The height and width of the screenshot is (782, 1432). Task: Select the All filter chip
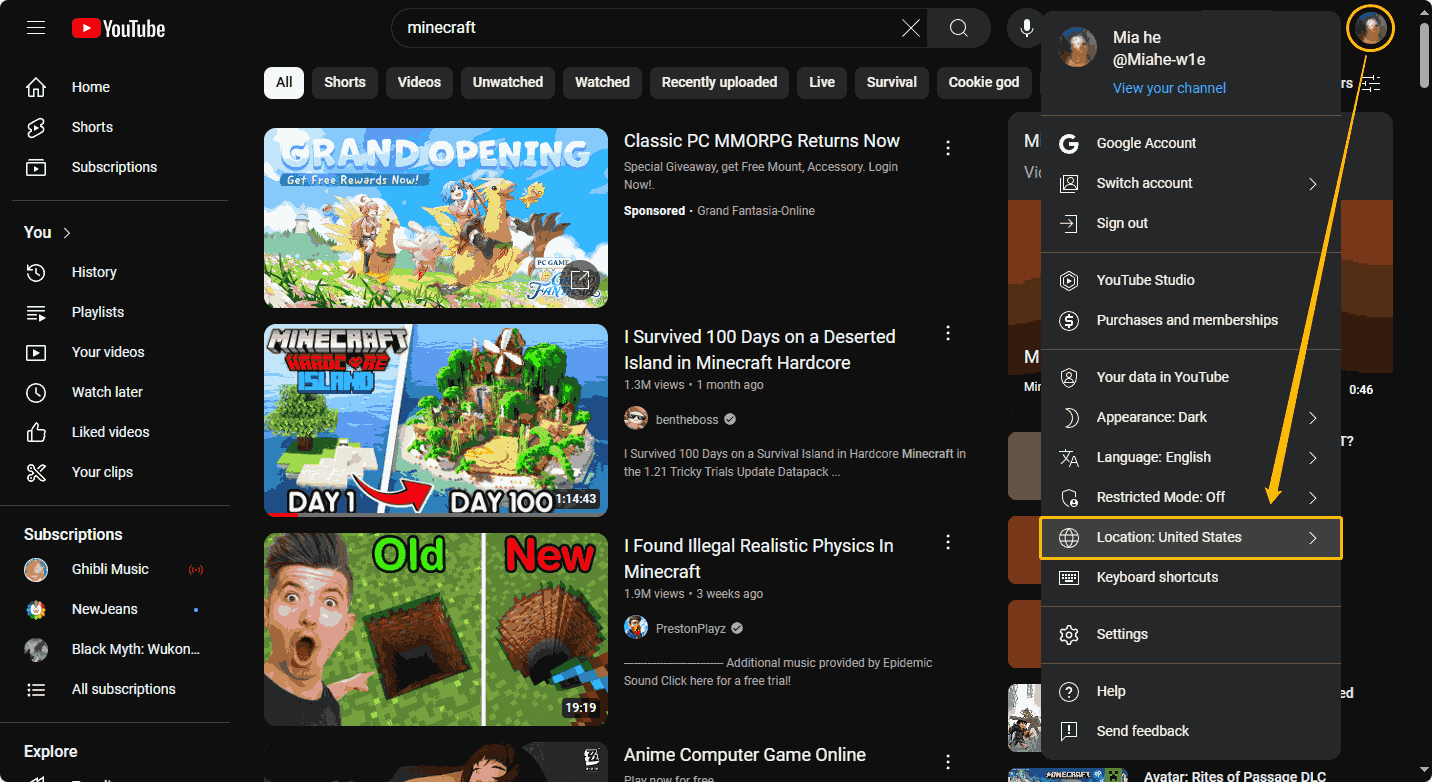point(284,83)
